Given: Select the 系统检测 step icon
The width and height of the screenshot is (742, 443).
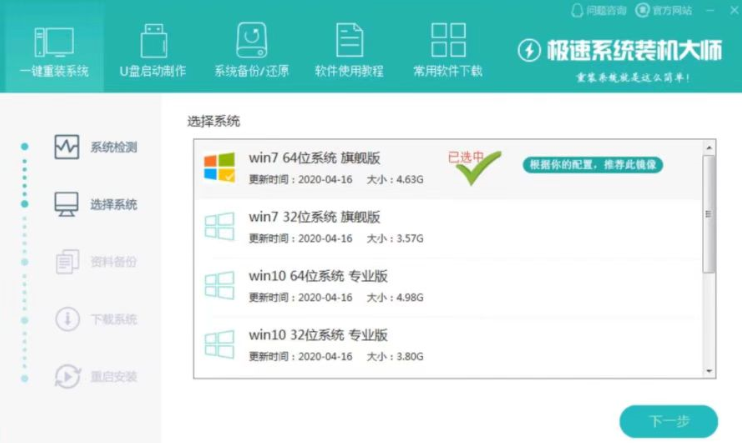Looking at the screenshot, I should click(67, 147).
